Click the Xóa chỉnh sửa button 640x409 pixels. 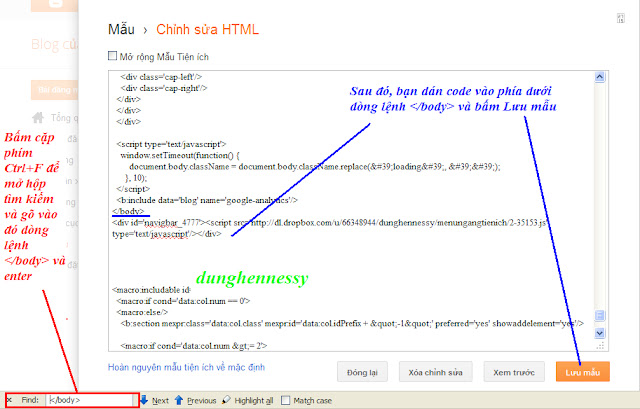pos(436,372)
